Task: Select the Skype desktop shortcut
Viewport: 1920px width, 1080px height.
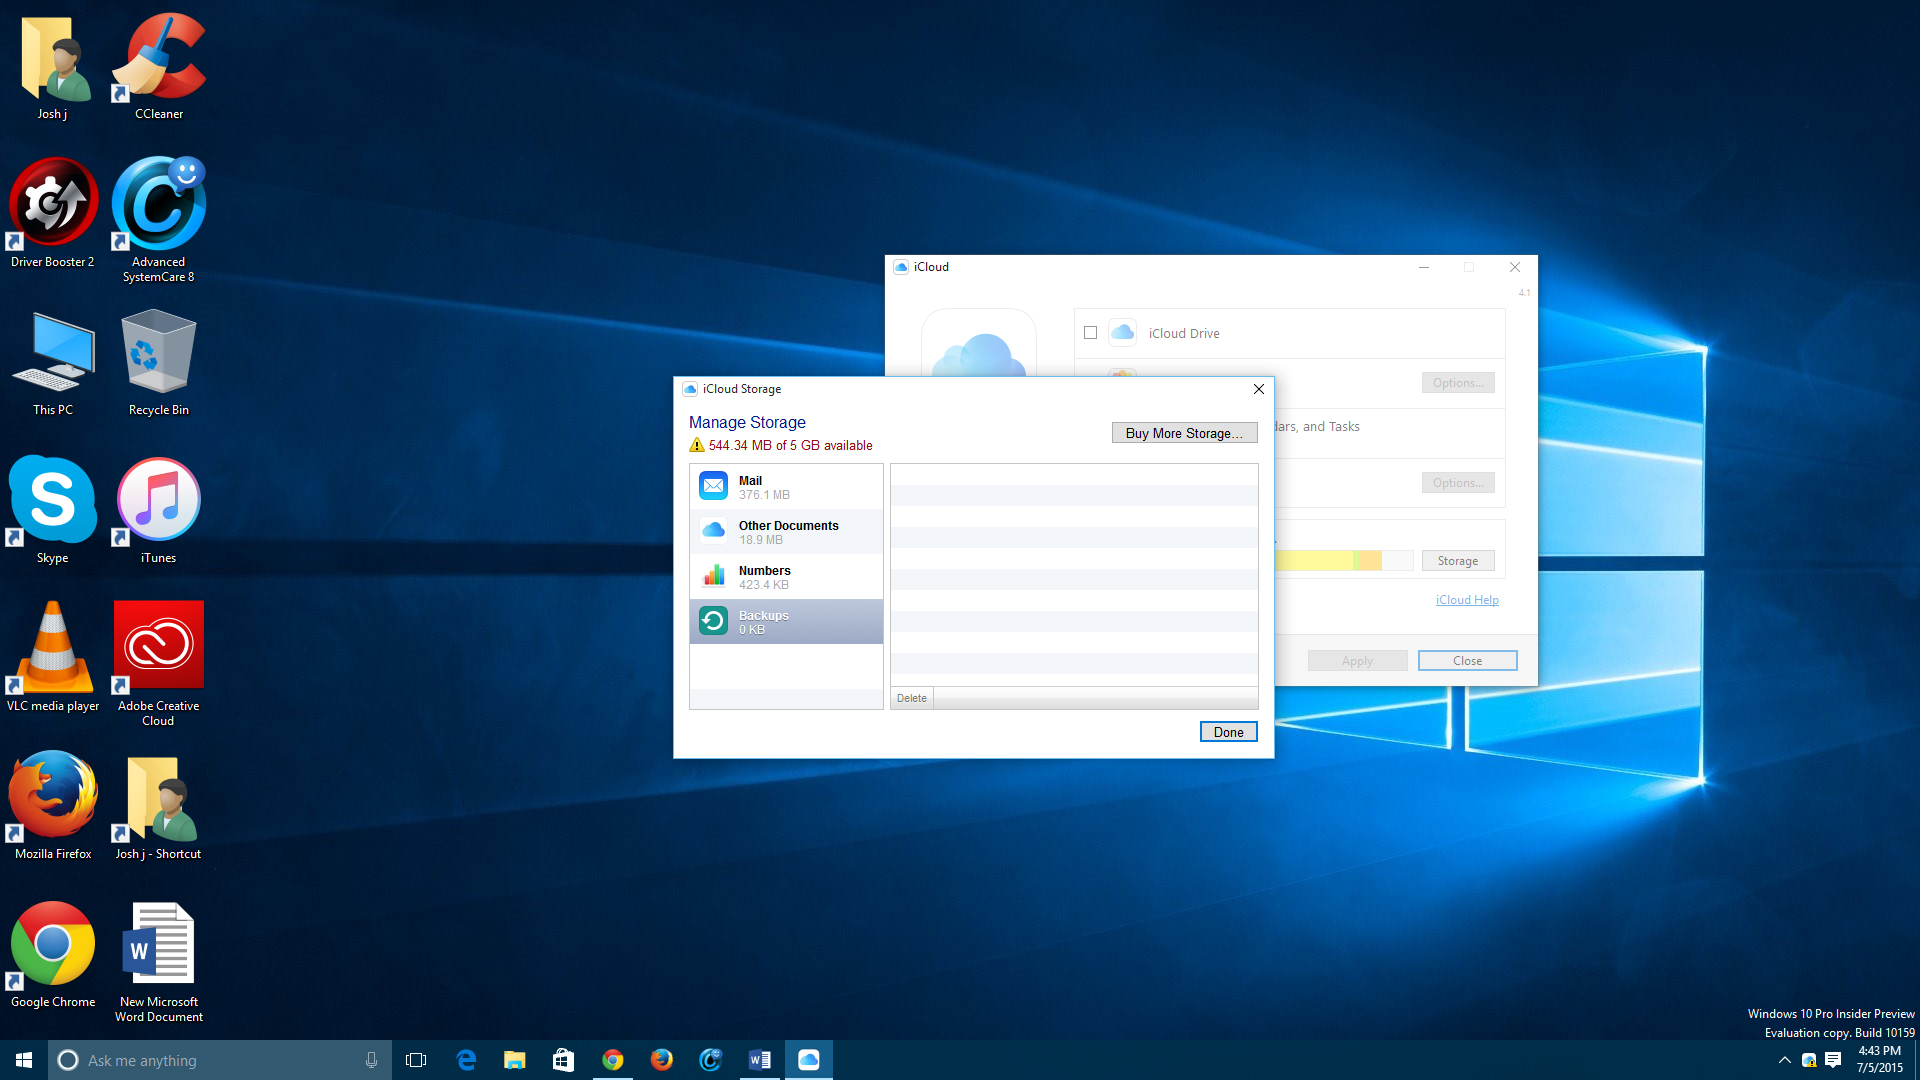Action: [x=53, y=510]
